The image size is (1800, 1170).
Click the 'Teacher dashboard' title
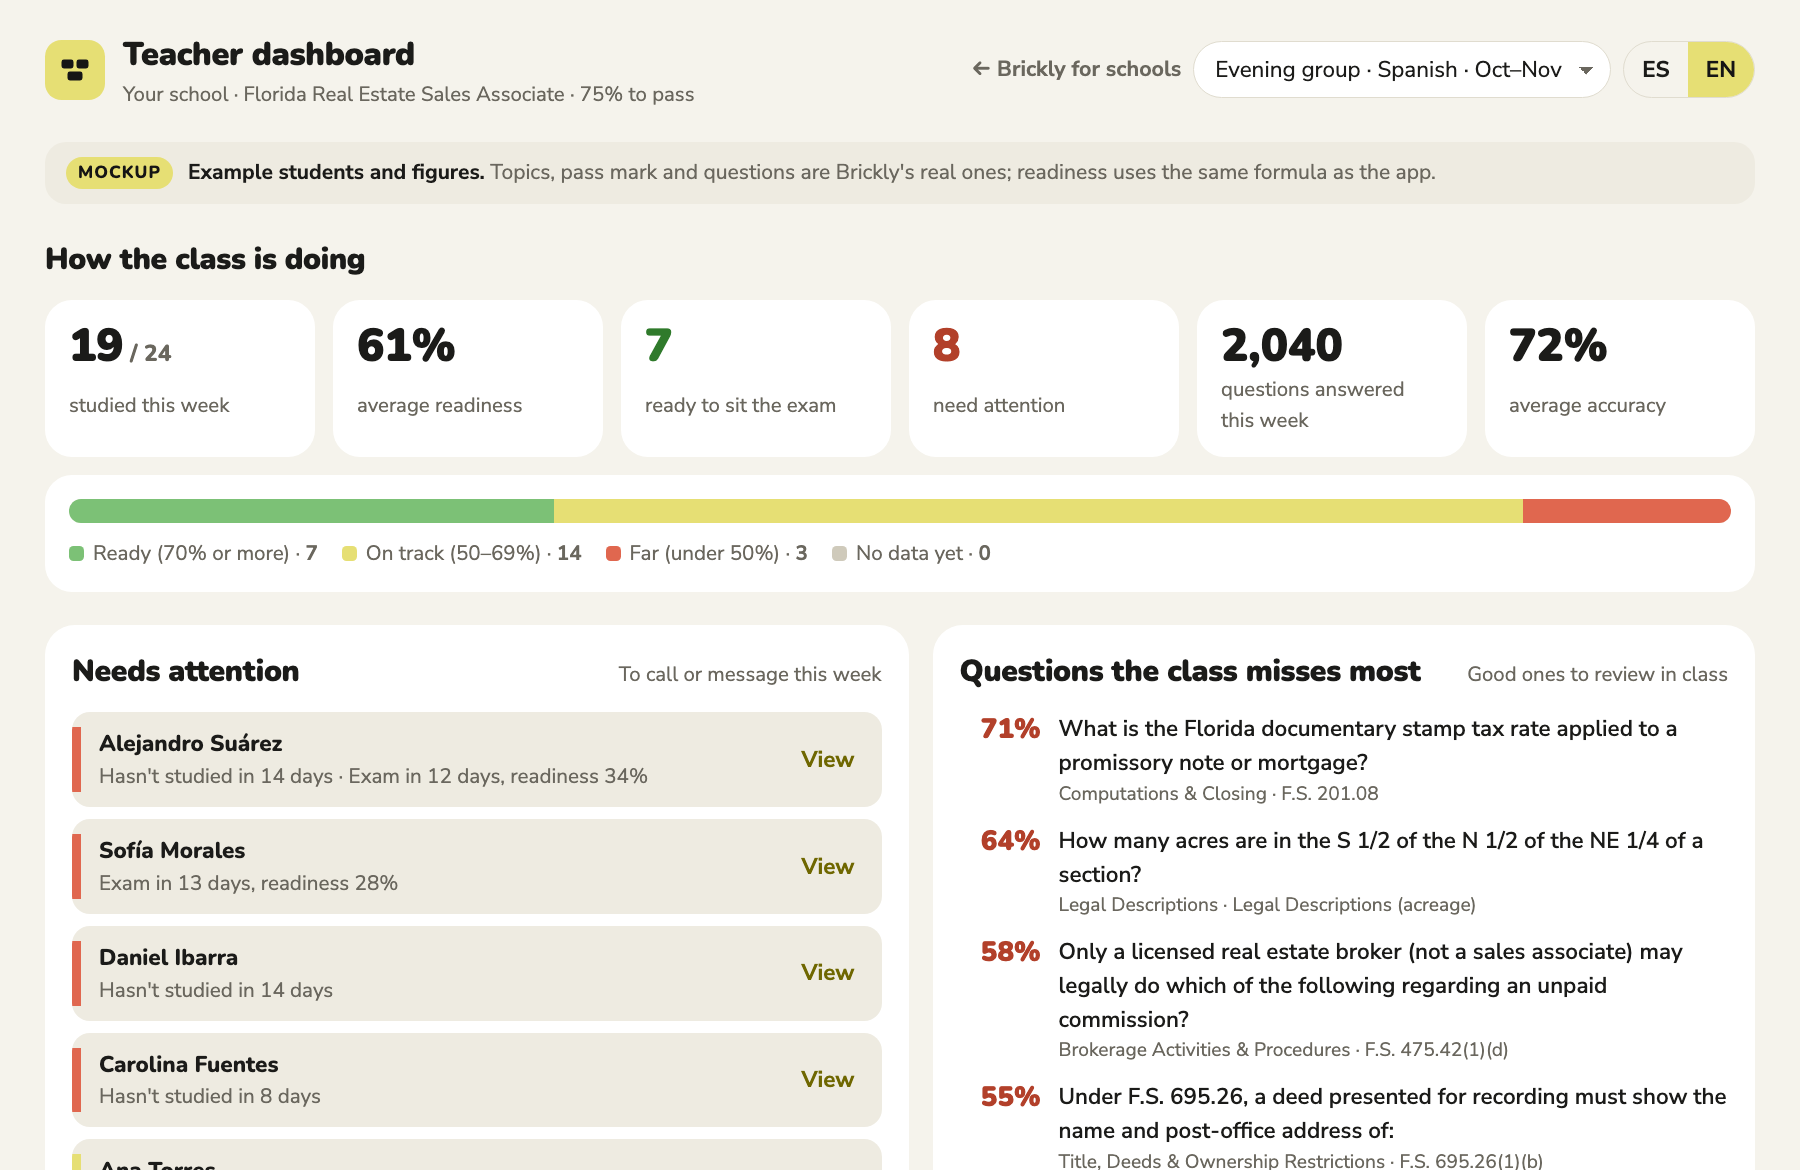point(269,54)
